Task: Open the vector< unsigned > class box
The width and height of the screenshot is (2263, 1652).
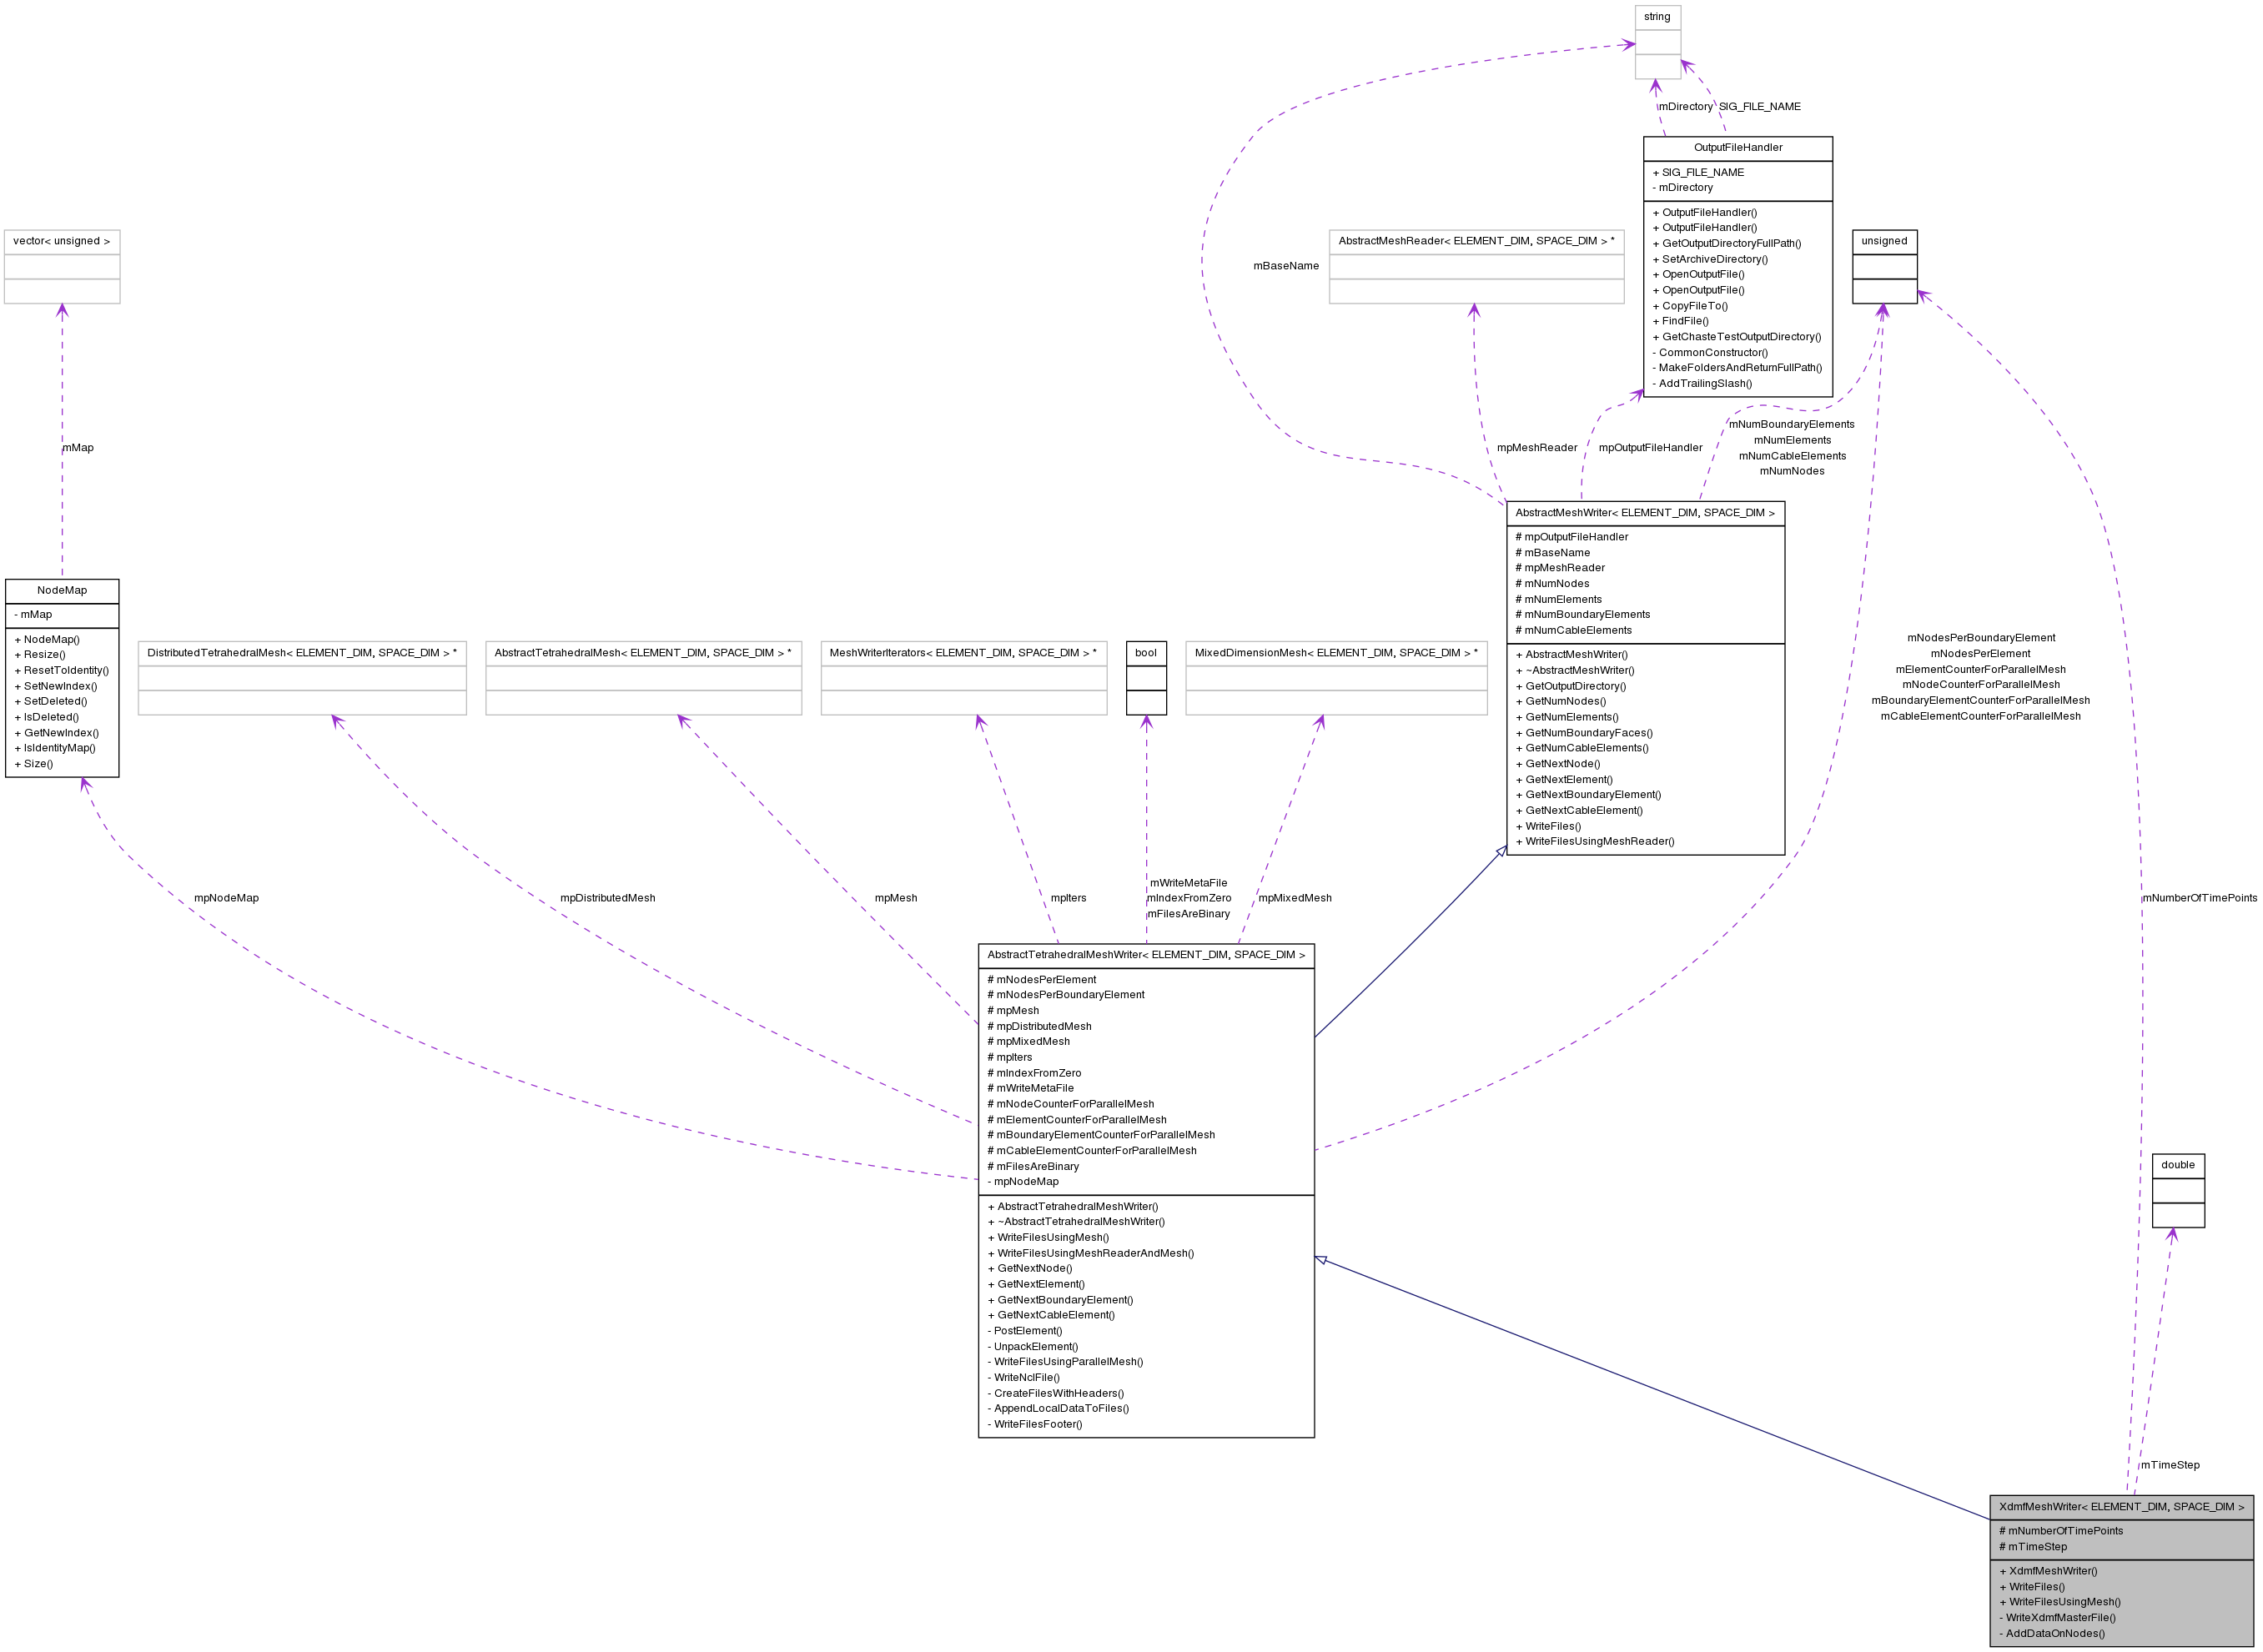Action: click(62, 241)
